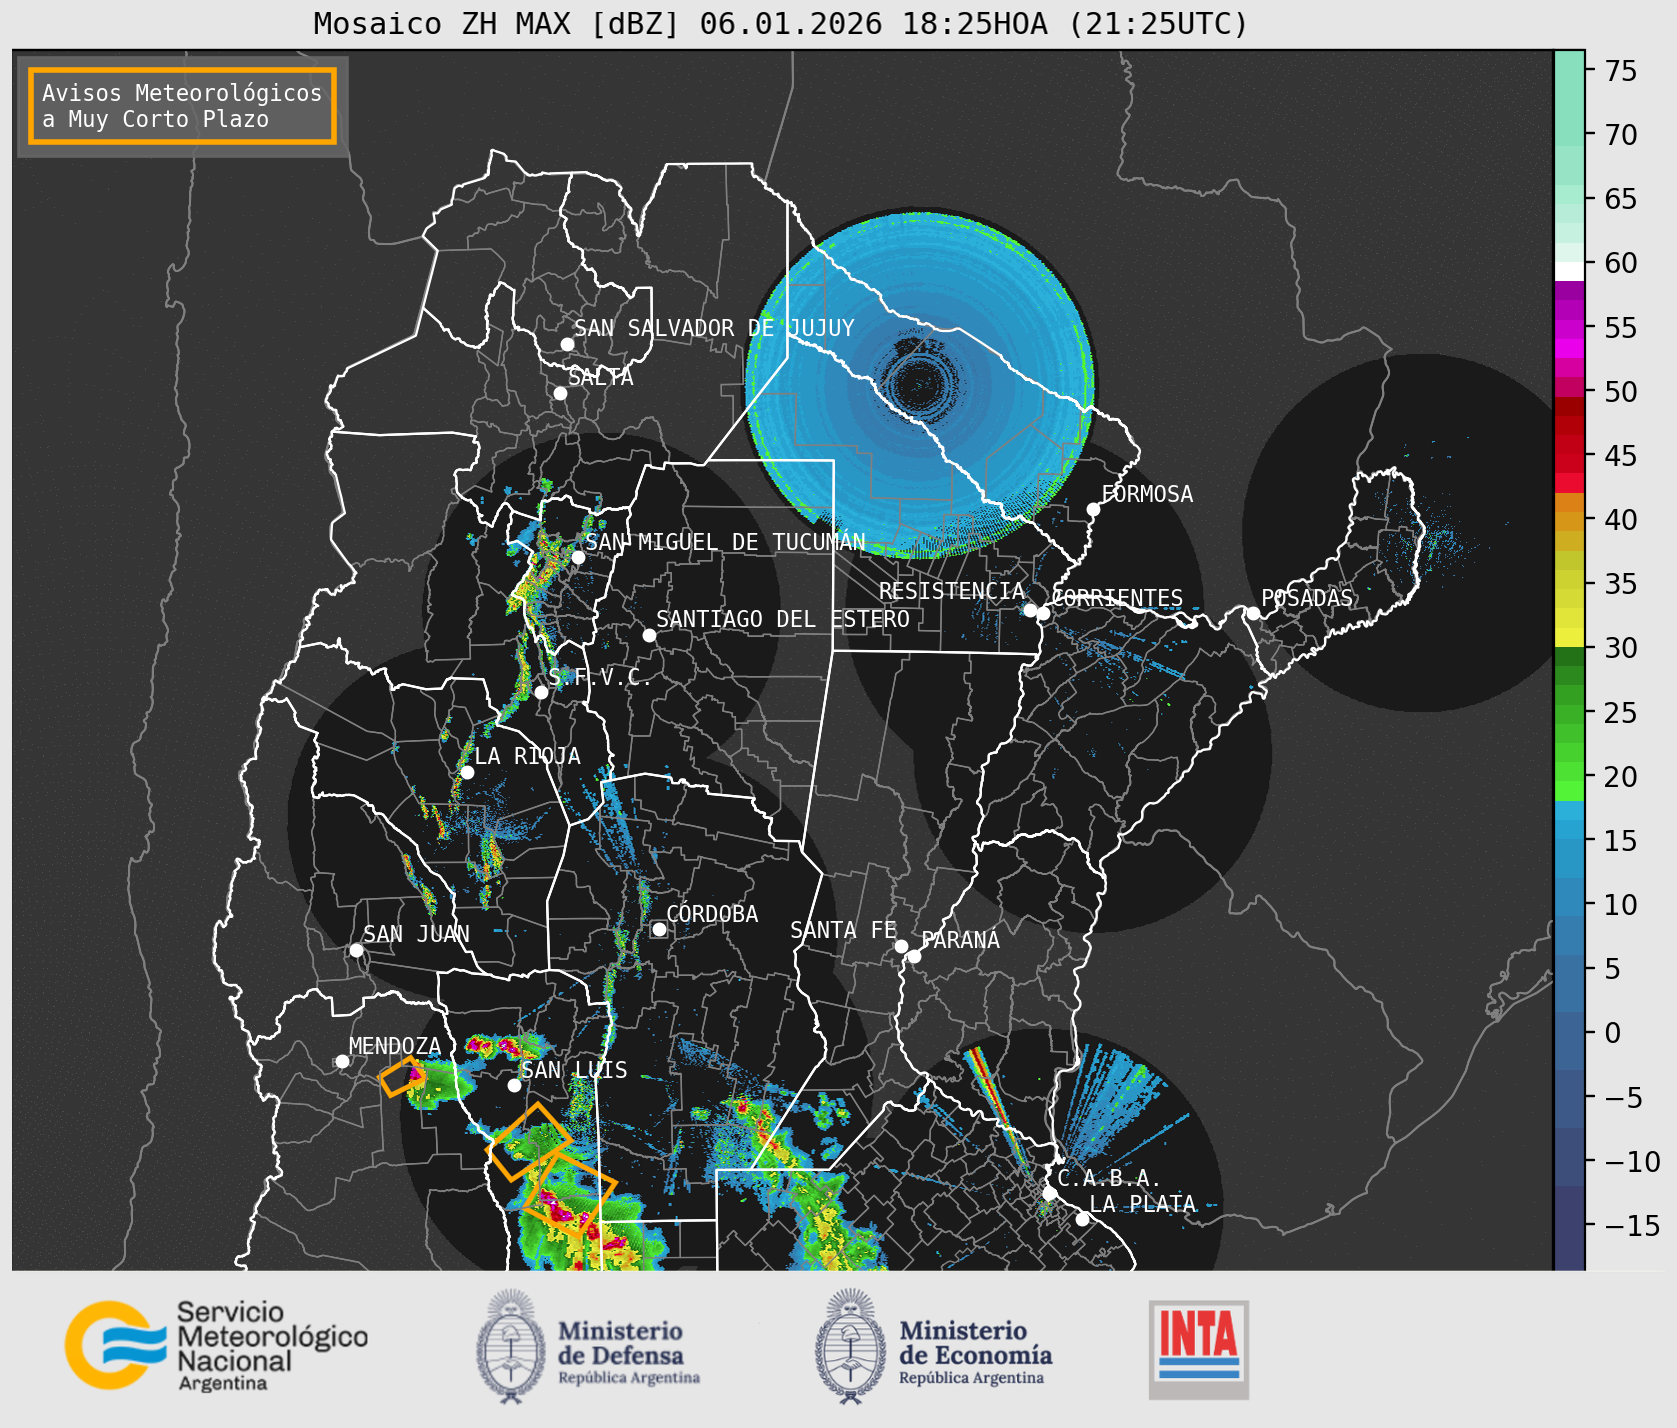Click the PARANÁ text label
This screenshot has width=1677, height=1428.
click(960, 940)
